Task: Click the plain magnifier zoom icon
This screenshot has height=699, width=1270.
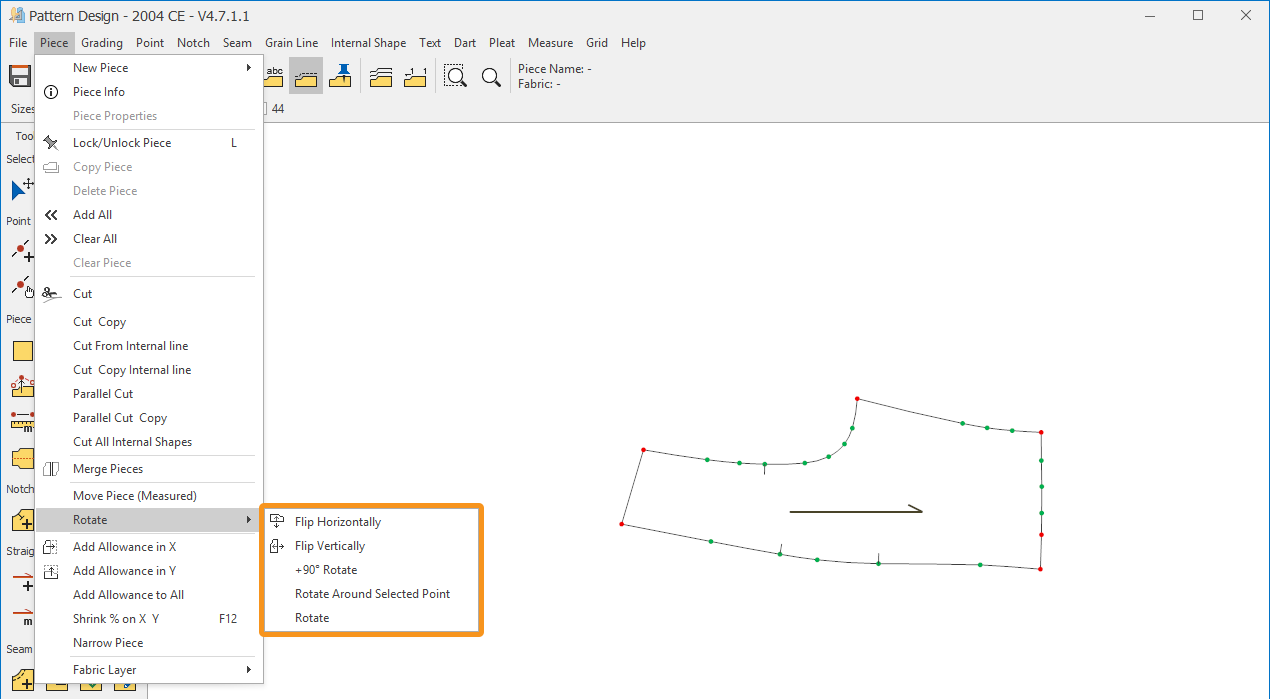Action: tap(491, 77)
